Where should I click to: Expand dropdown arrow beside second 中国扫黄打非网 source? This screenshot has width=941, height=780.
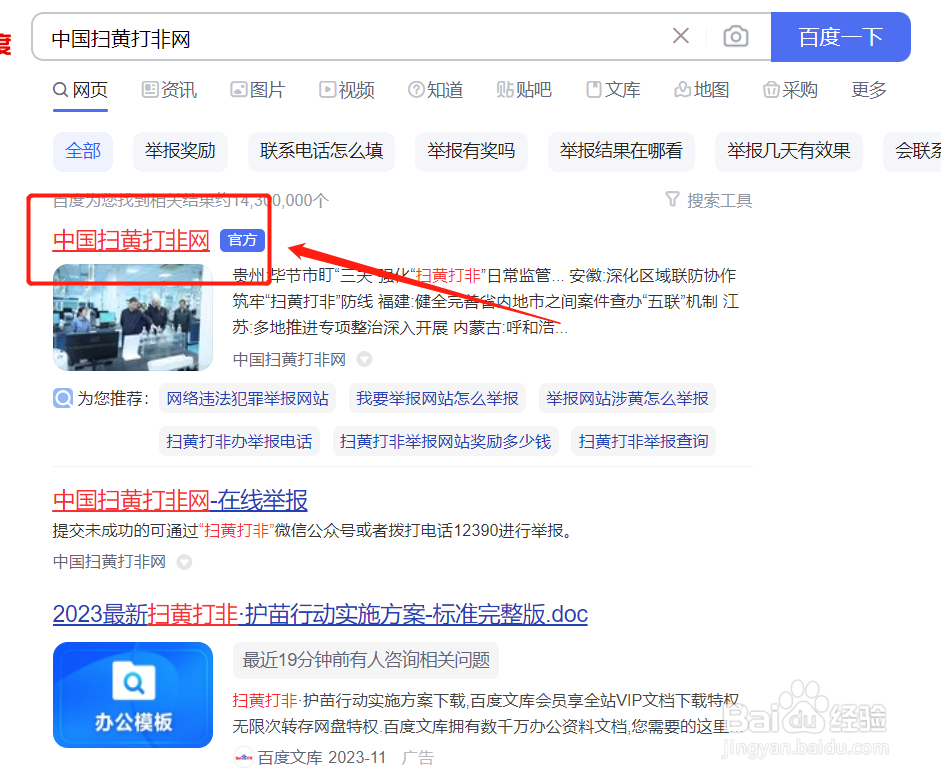[x=184, y=562]
